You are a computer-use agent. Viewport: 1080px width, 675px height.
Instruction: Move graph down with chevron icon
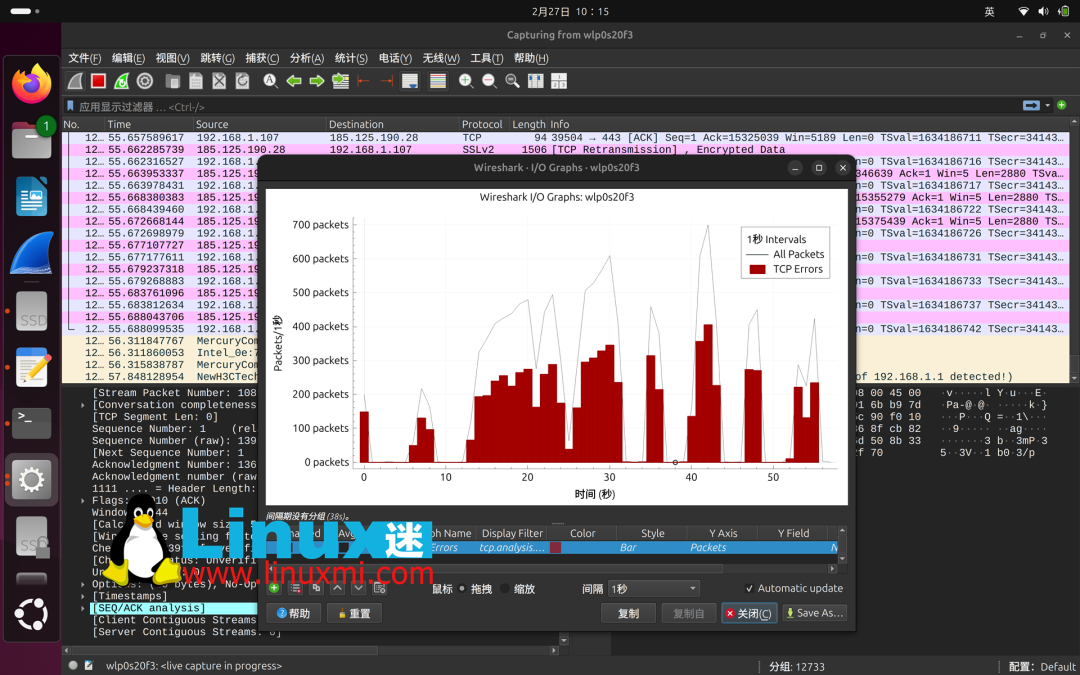tap(358, 588)
